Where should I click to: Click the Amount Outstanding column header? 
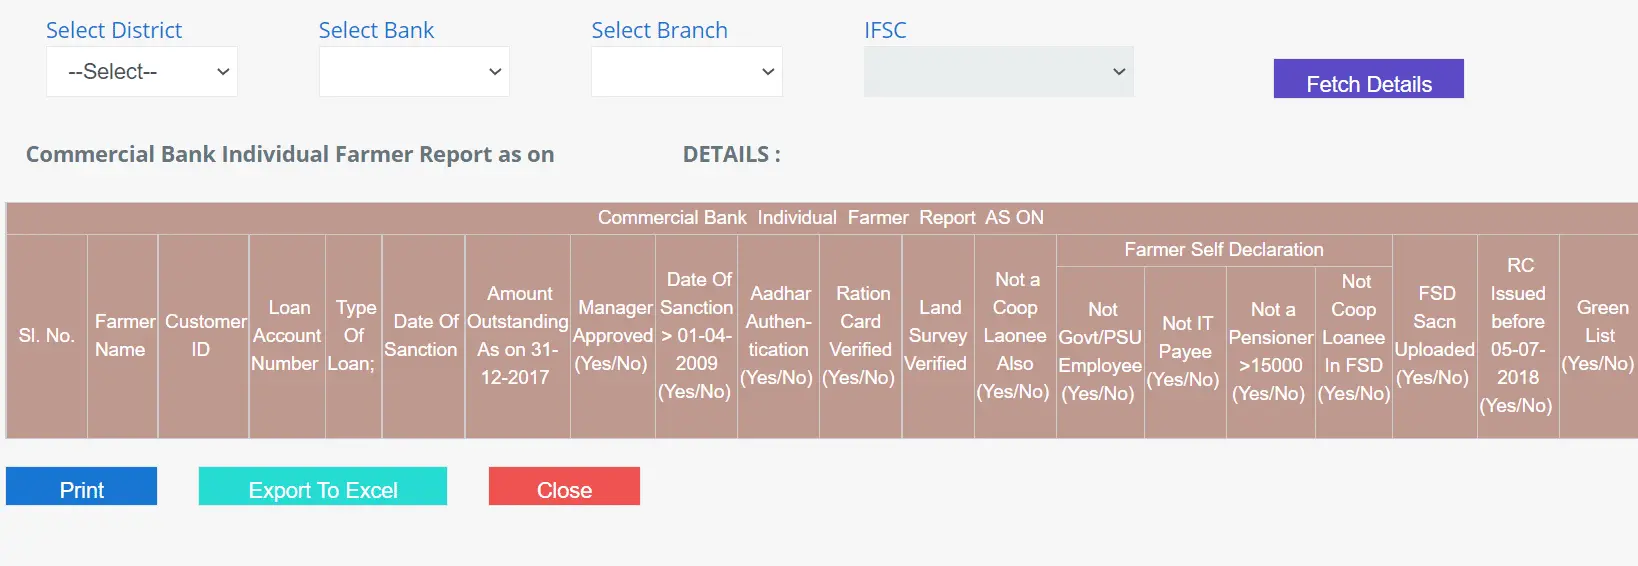(x=517, y=336)
